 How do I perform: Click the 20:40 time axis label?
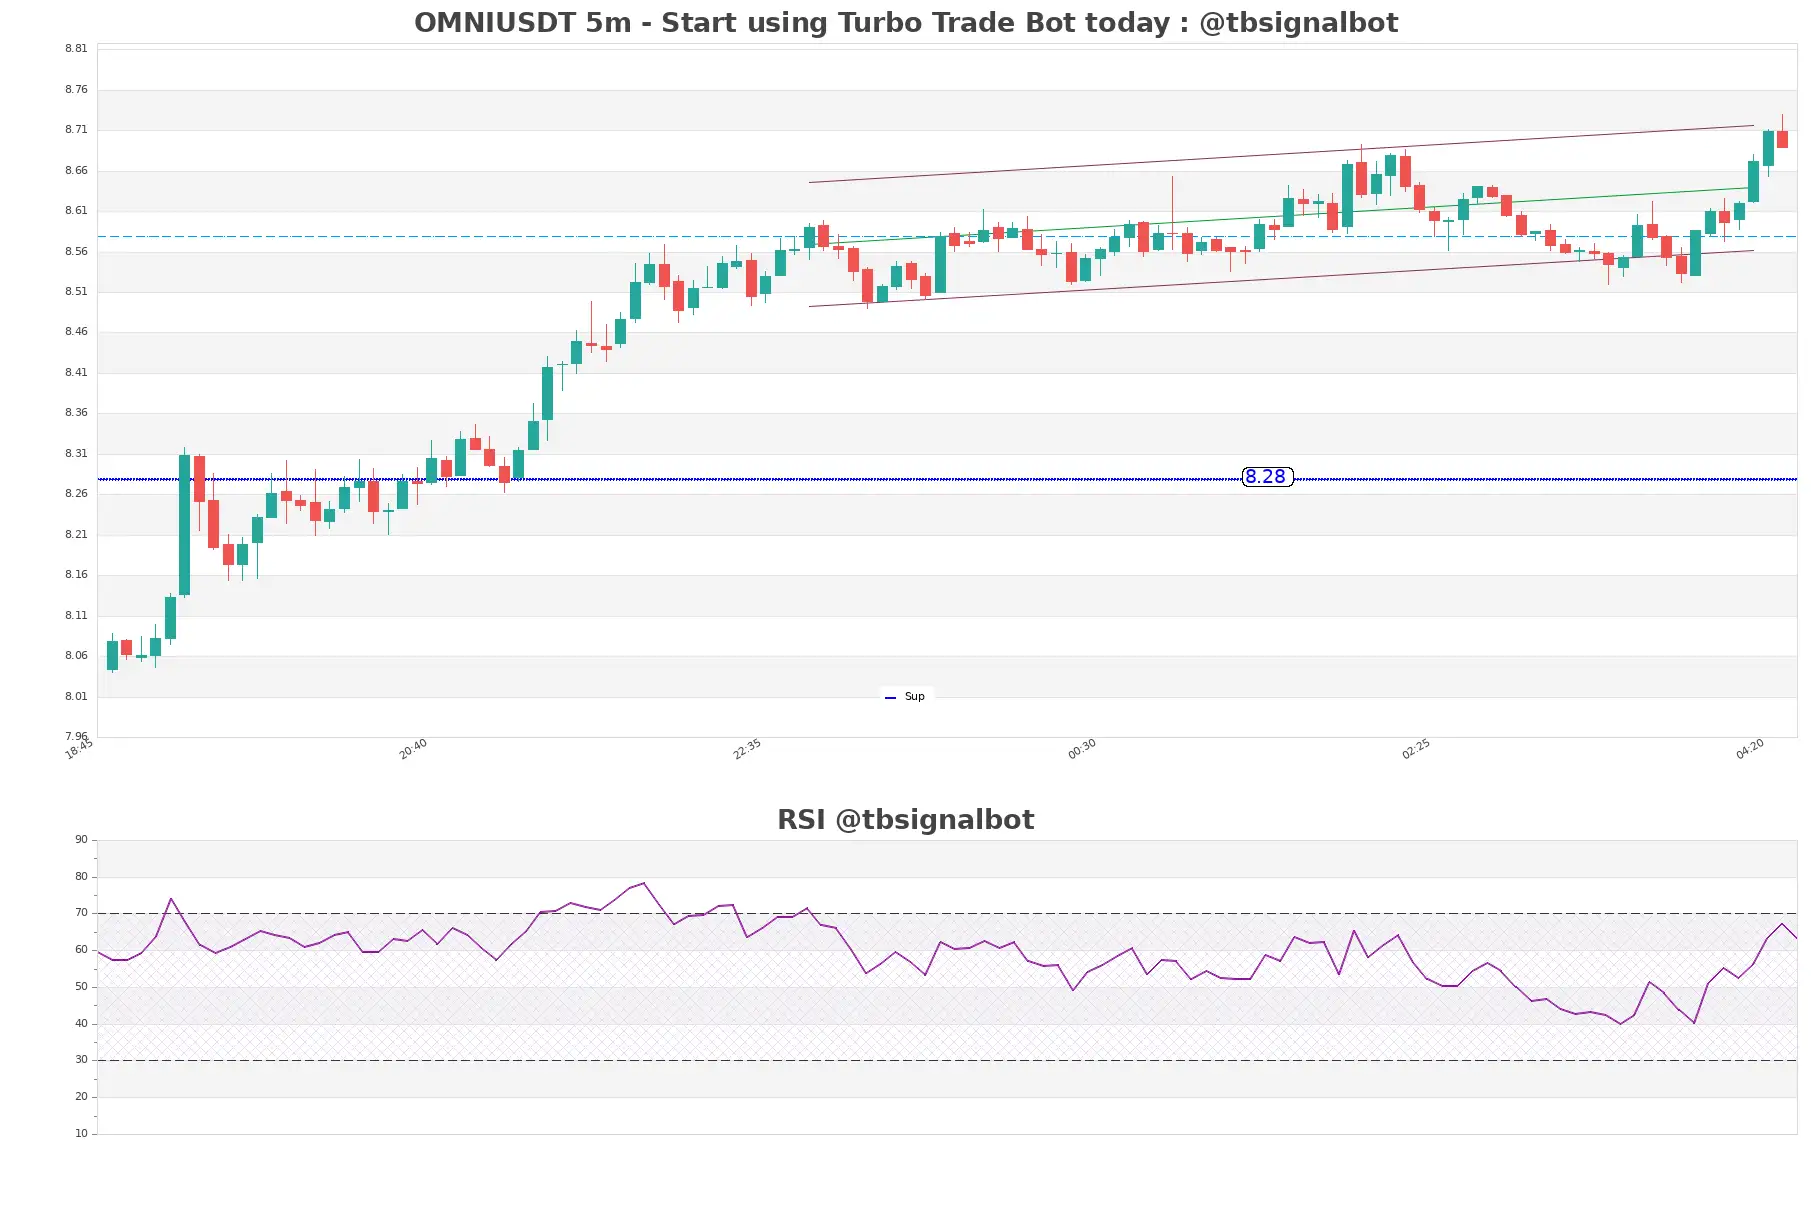[x=413, y=749]
